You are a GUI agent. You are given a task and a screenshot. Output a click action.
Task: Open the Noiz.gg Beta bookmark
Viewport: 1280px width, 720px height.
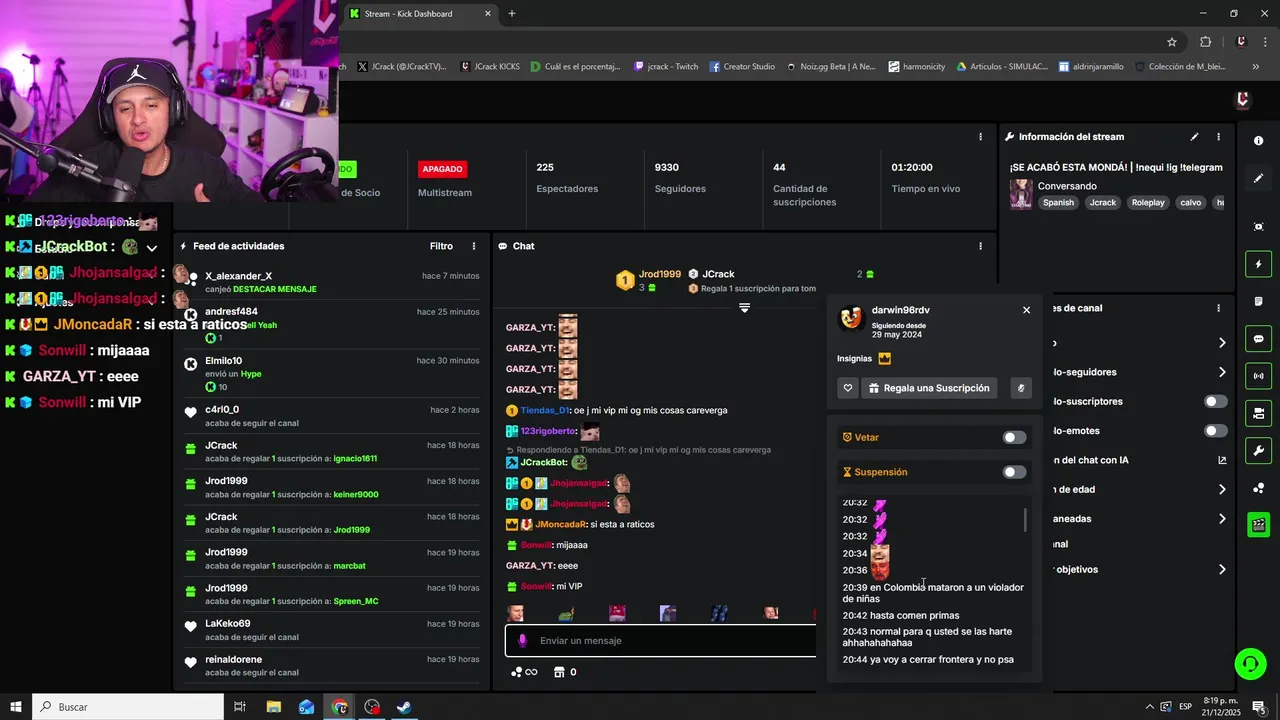click(830, 67)
